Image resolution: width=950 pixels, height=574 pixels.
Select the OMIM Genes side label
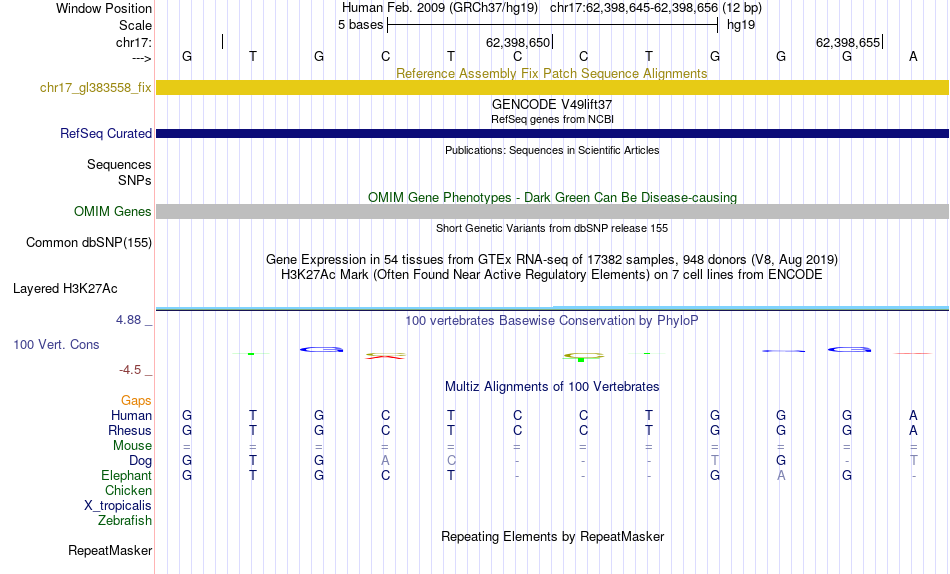pos(113,212)
